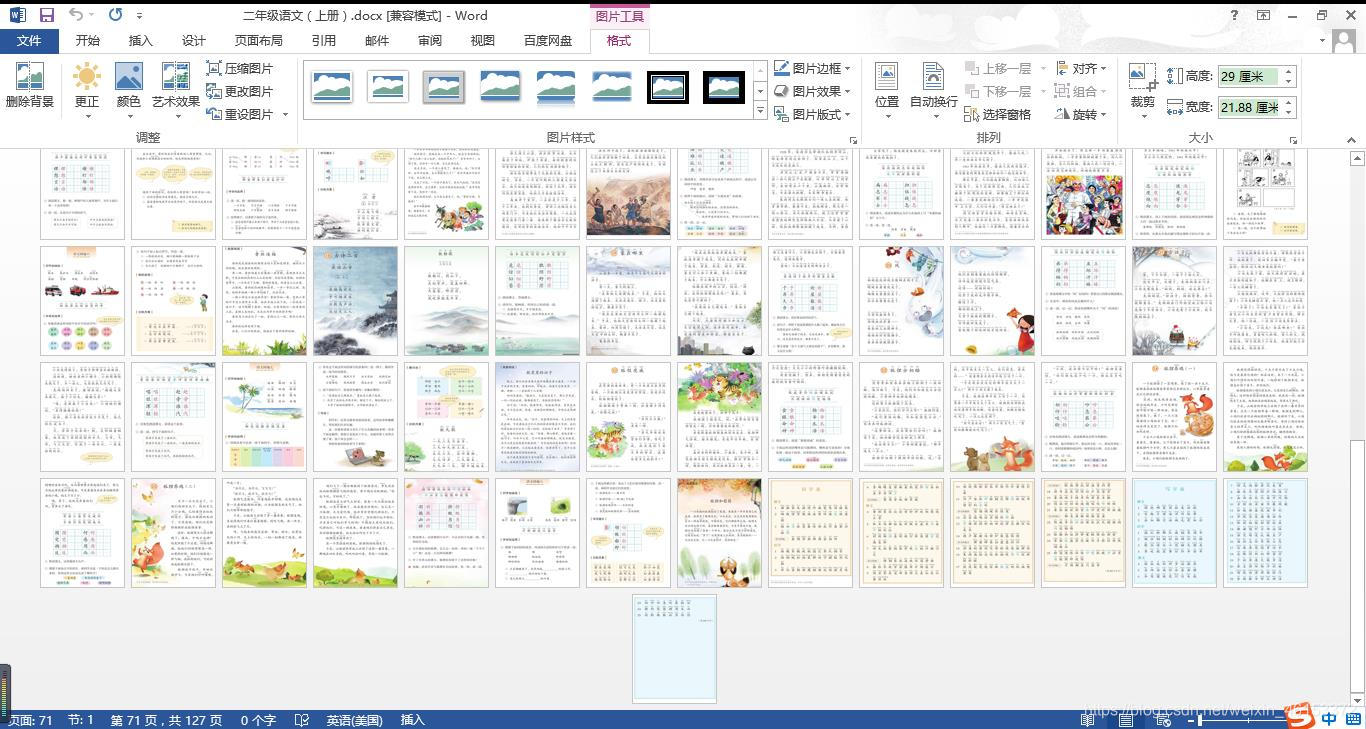Select the highlighted third picture style
Screen dimensions: 1366x729
click(444, 87)
